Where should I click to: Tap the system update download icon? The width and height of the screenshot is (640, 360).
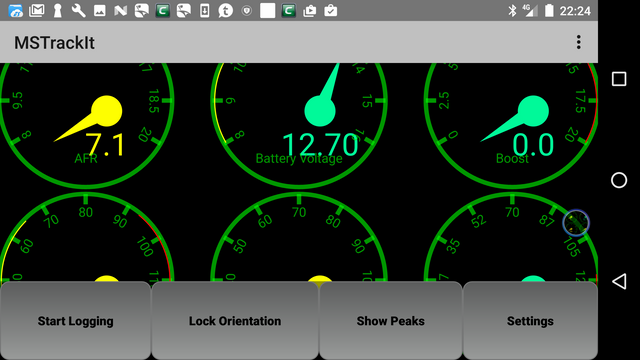click(x=204, y=11)
